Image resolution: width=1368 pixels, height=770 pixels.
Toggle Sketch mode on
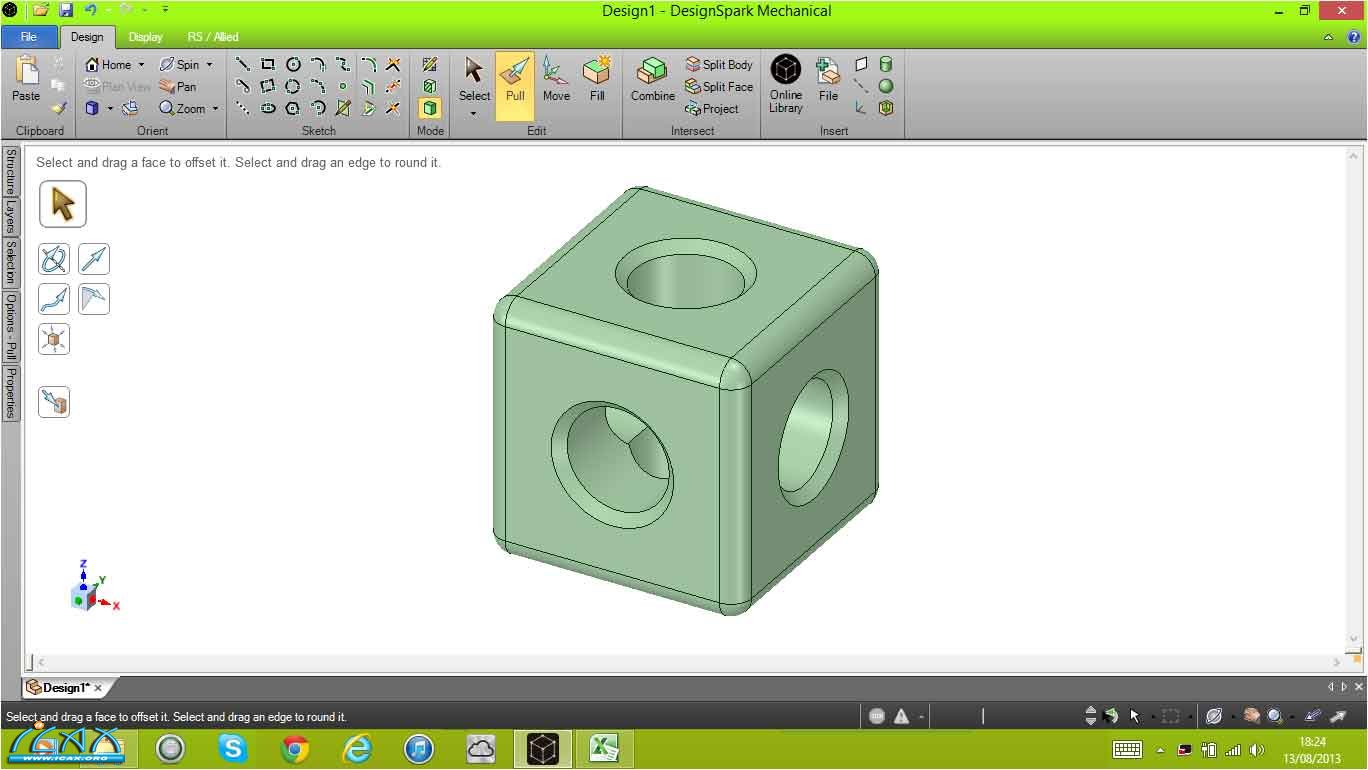click(x=430, y=64)
